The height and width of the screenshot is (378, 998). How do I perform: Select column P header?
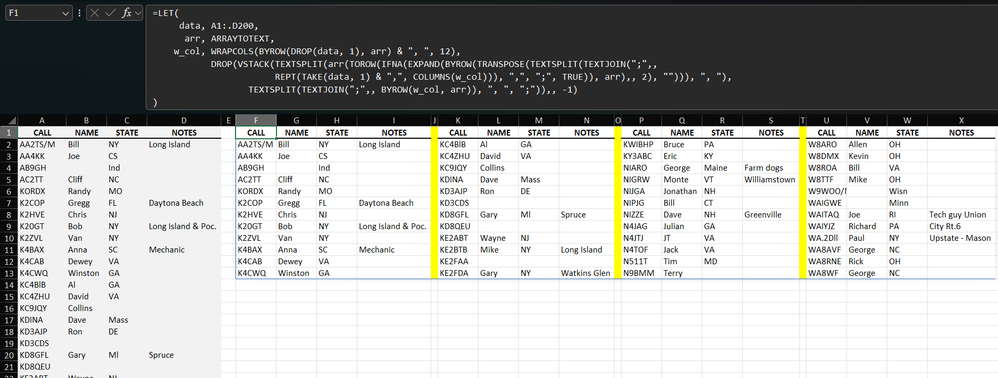pyautogui.click(x=642, y=120)
